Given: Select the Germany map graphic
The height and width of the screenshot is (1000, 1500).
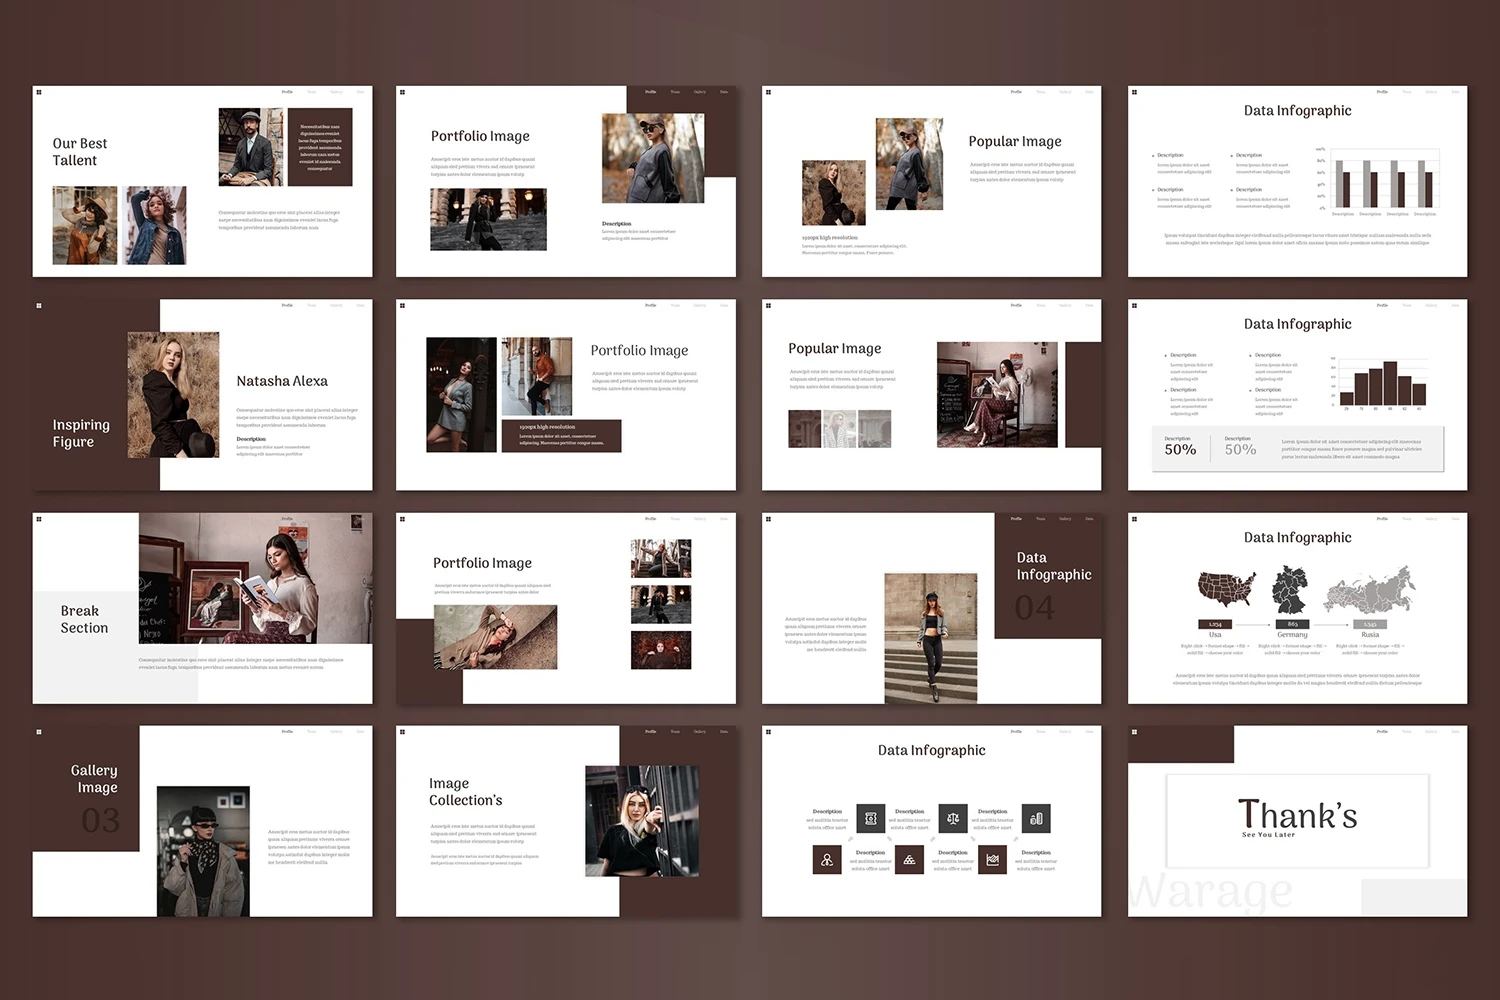Looking at the screenshot, I should tap(1291, 589).
